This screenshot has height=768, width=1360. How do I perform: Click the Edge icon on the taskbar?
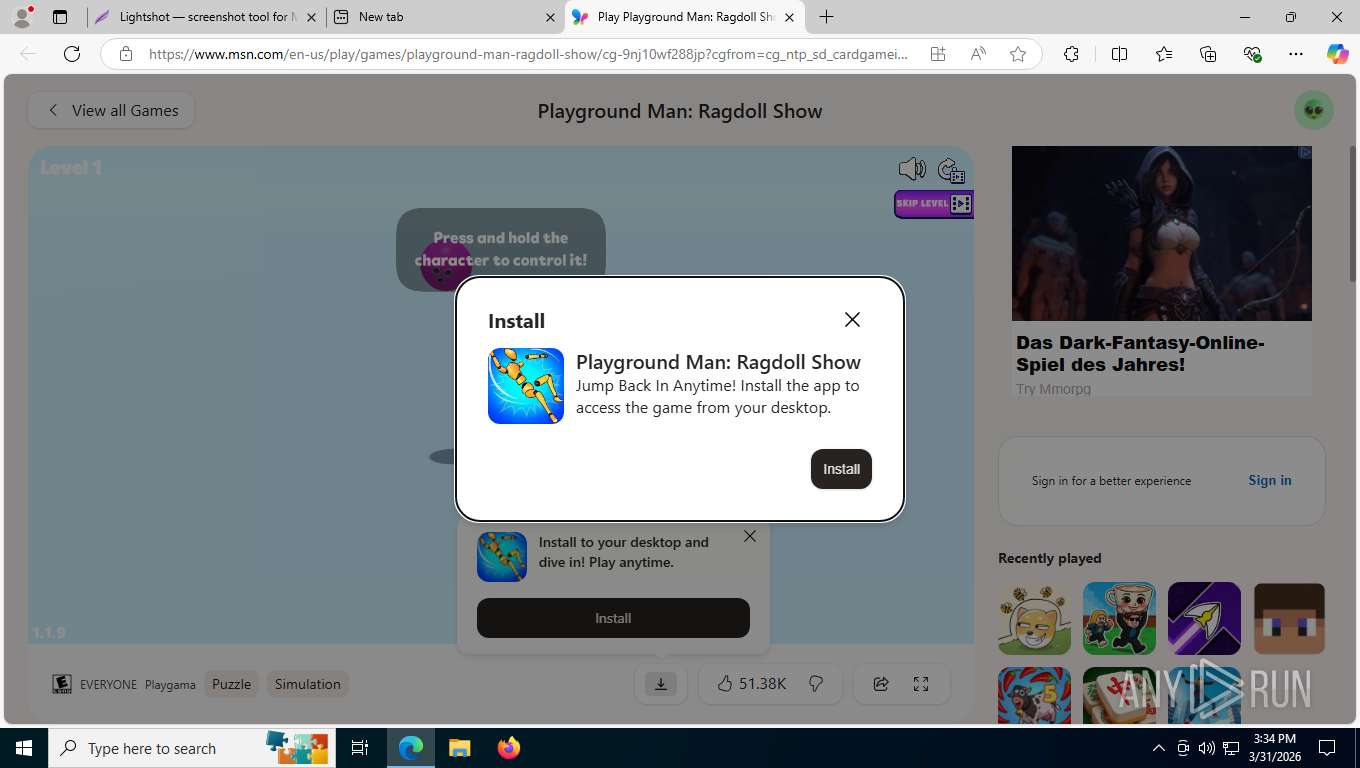click(x=410, y=748)
